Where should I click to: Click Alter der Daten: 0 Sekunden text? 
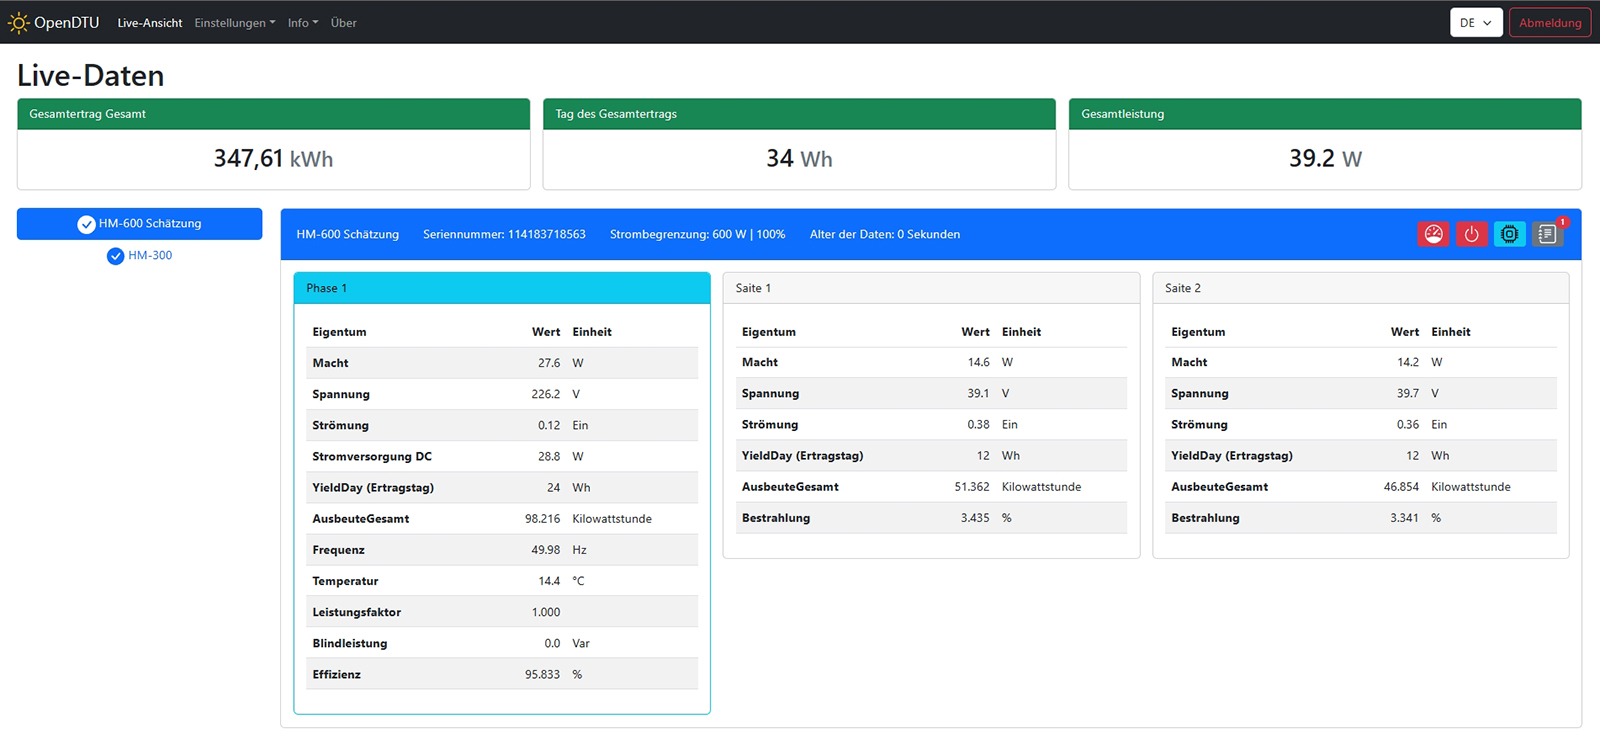point(885,234)
